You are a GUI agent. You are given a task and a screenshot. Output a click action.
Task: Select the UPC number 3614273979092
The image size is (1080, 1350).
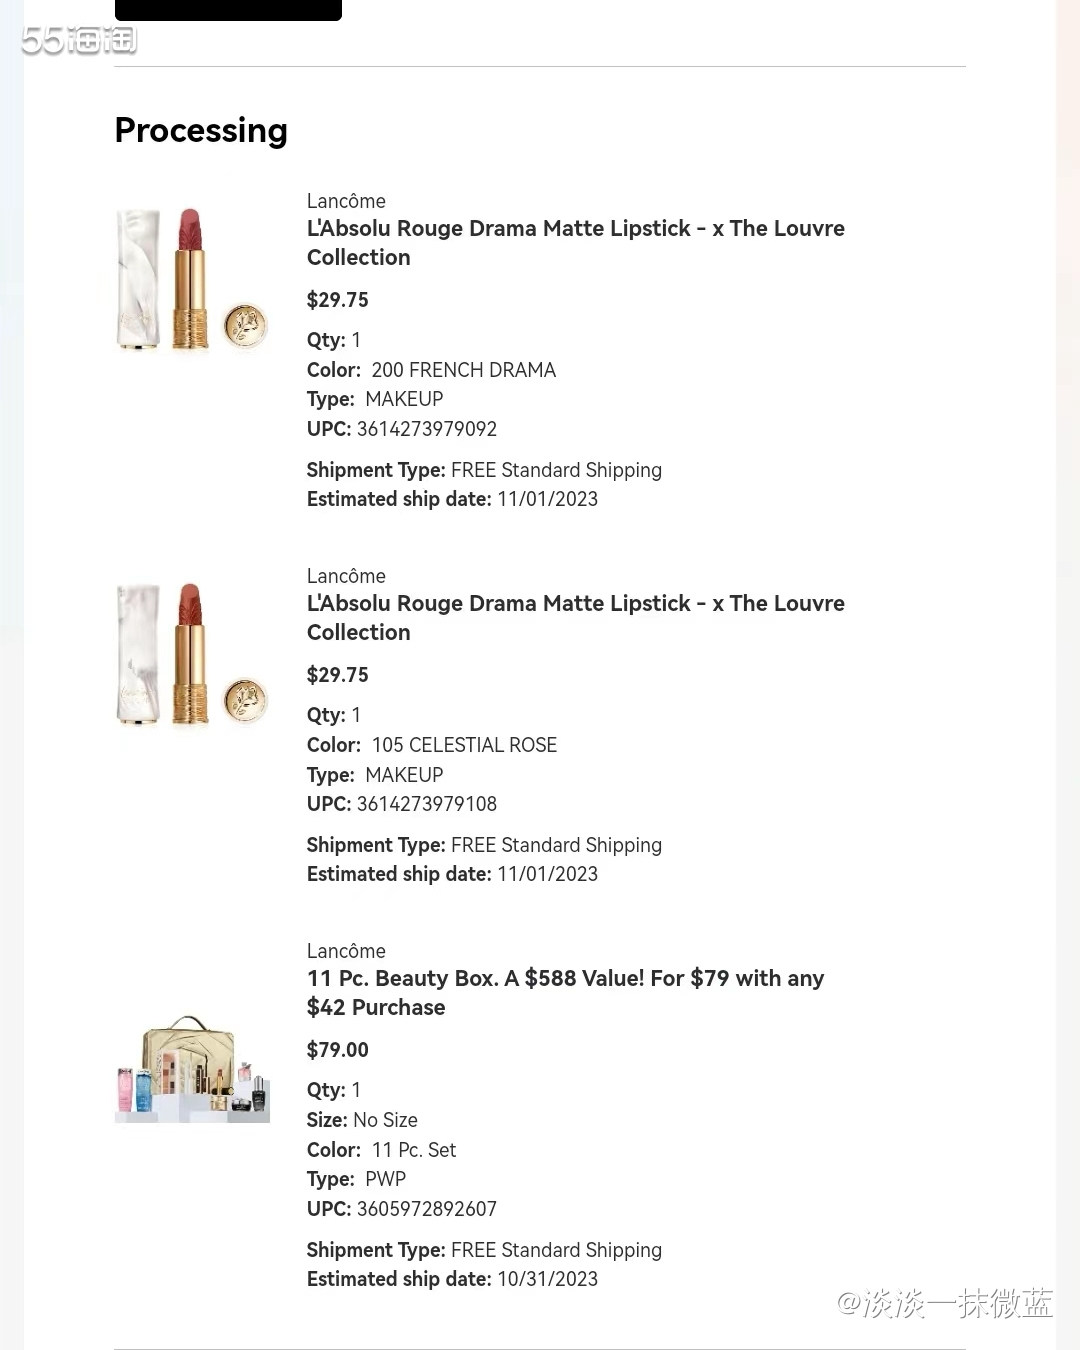[427, 429]
